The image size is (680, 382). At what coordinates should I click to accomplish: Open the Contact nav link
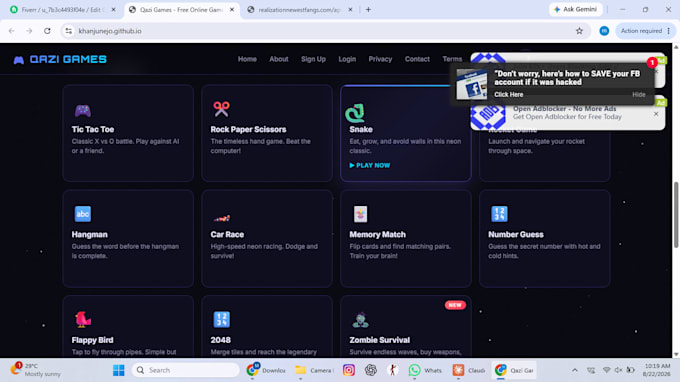tap(417, 59)
